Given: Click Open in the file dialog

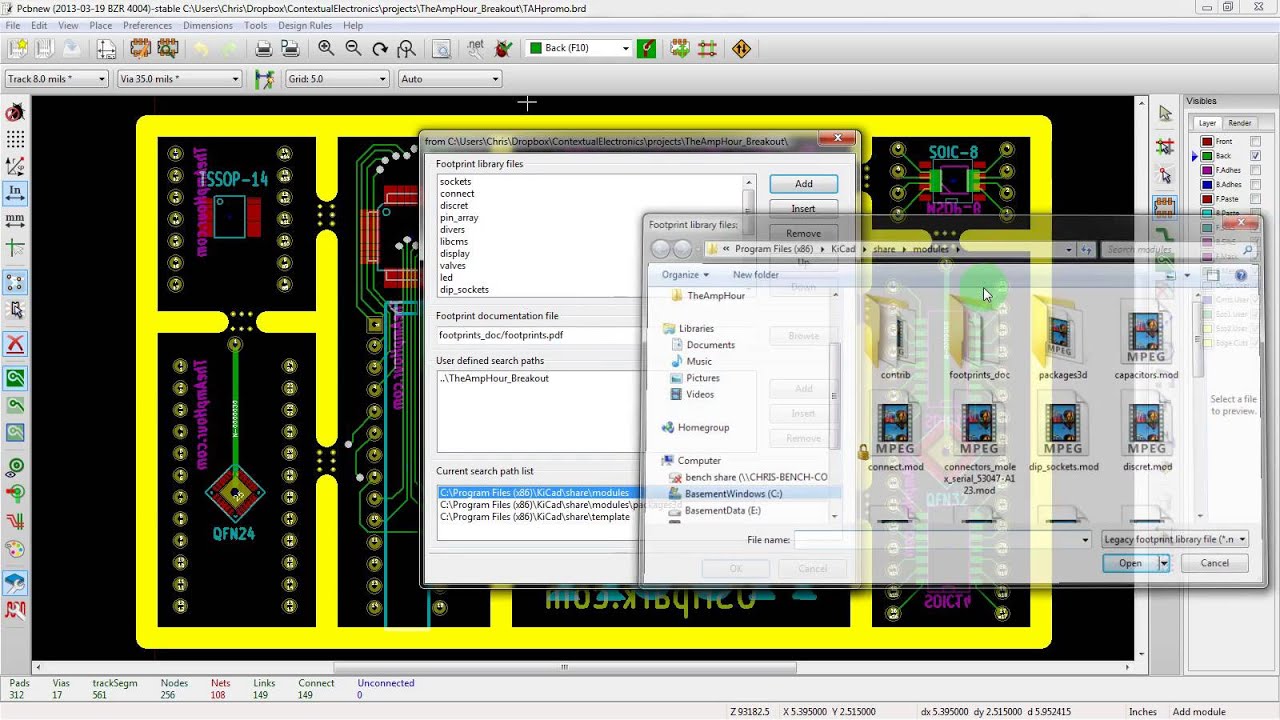Looking at the screenshot, I should pos(1130,563).
